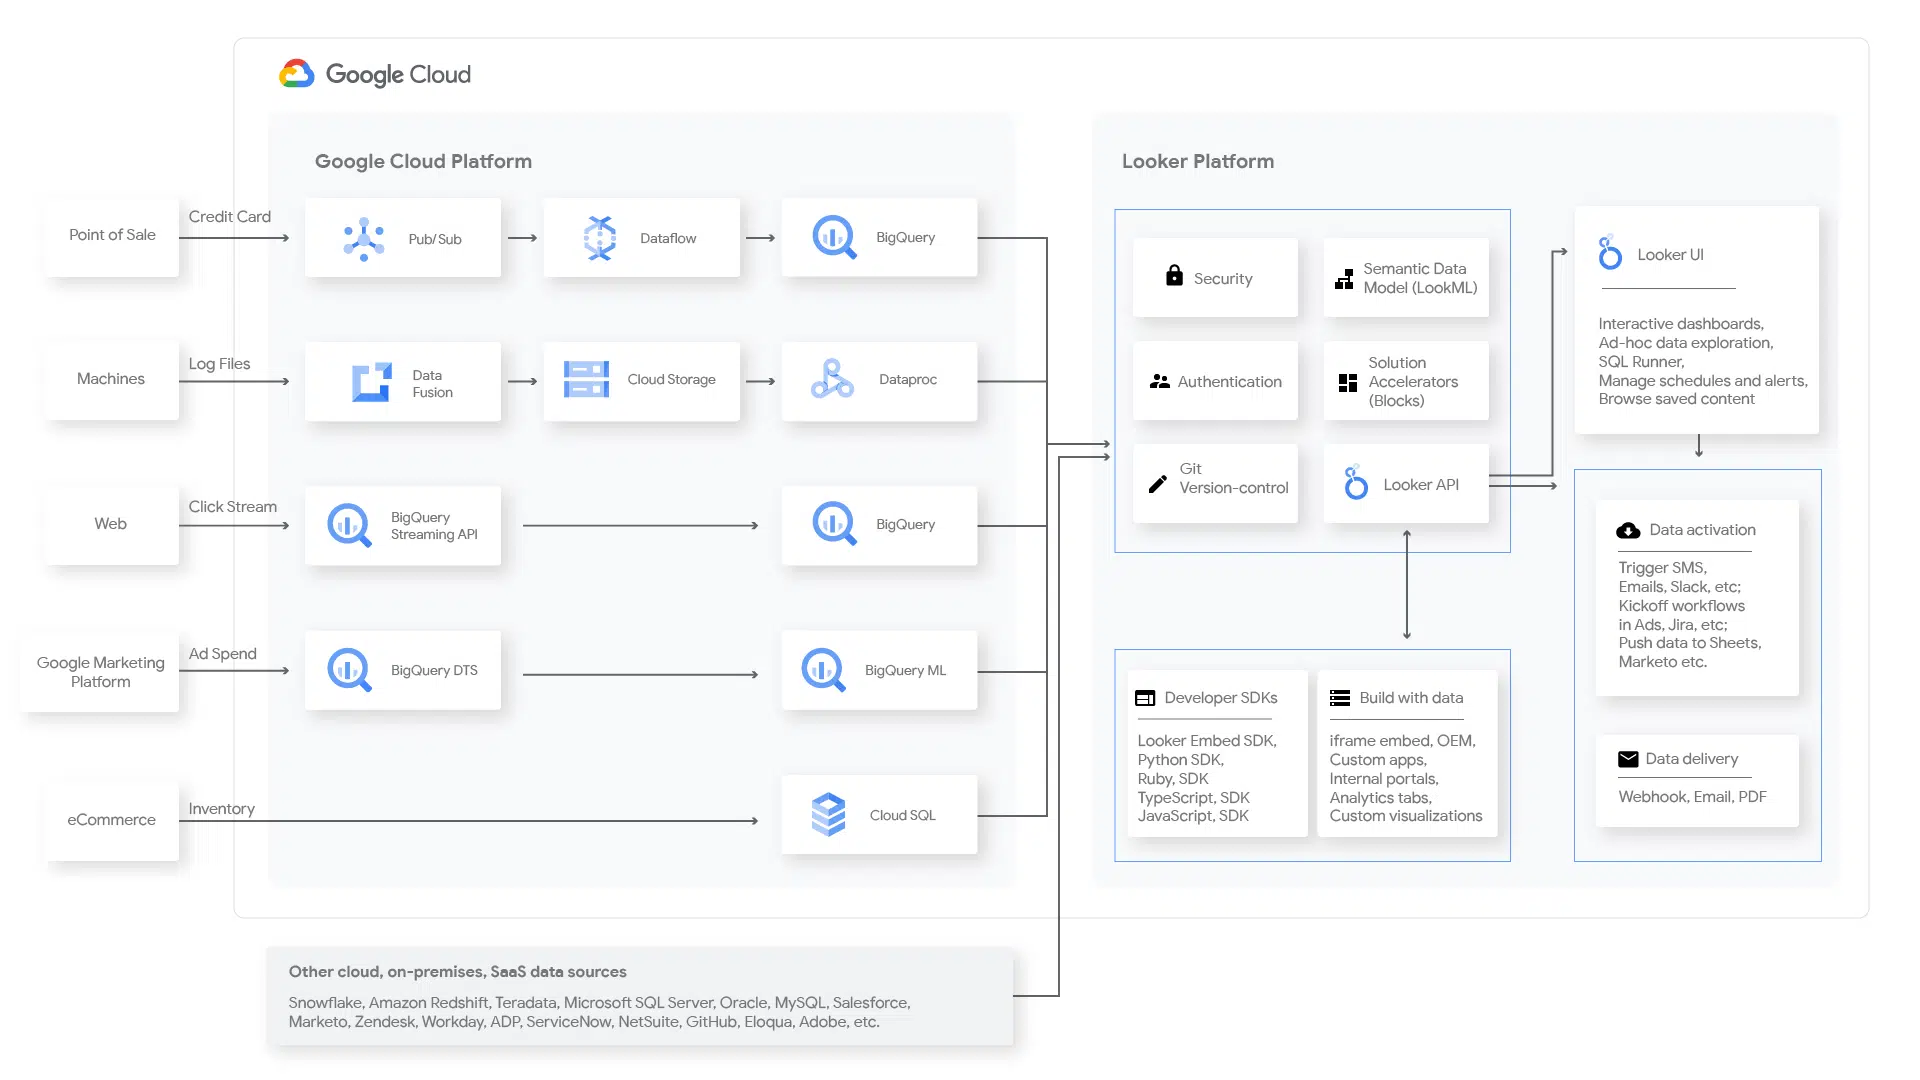This screenshot has width=1920, height=1080.
Task: Click the Cloud SQL label text
Action: click(903, 816)
